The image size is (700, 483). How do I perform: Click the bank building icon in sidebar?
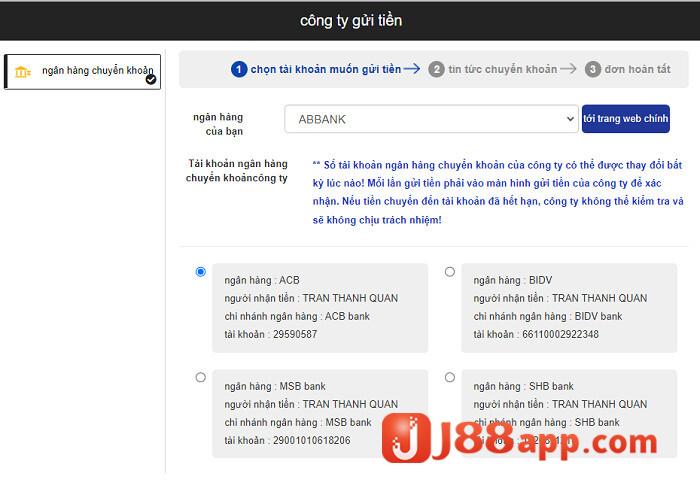(22, 72)
